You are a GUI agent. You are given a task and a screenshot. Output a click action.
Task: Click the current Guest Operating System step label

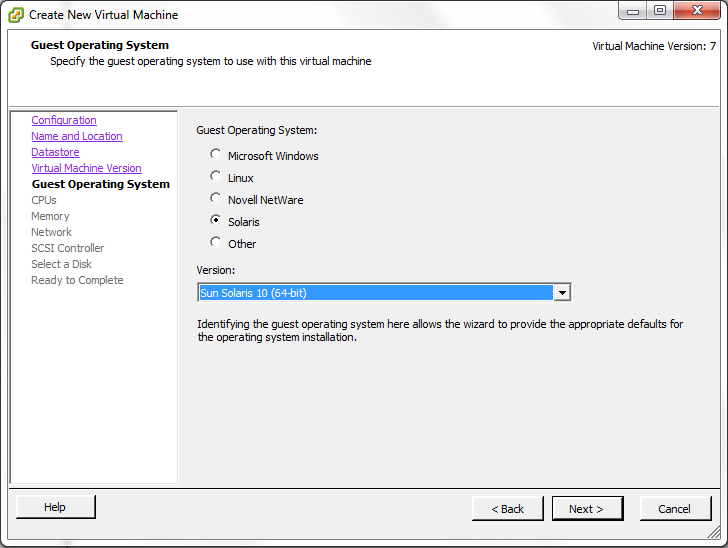(x=101, y=184)
